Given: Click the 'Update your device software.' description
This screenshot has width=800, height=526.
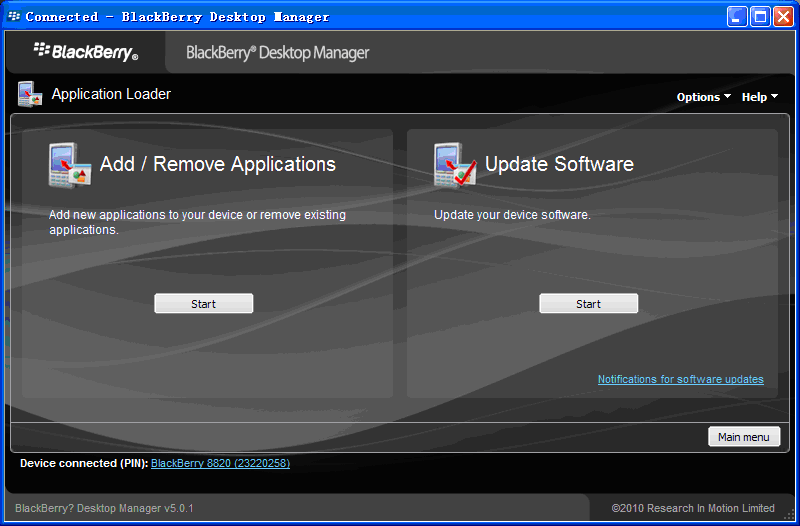Looking at the screenshot, I should (512, 215).
